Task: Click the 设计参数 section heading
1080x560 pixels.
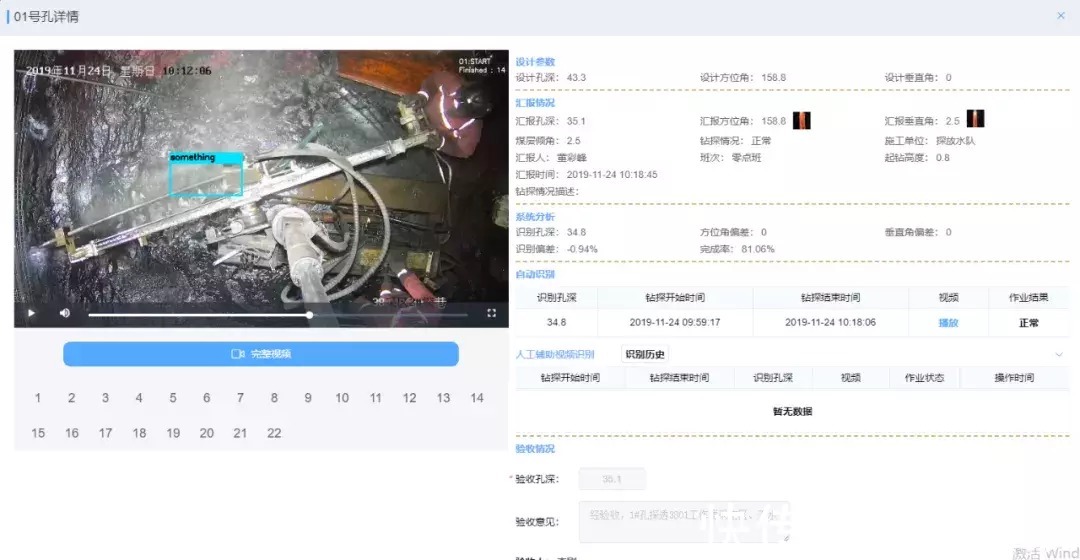Action: (x=535, y=62)
